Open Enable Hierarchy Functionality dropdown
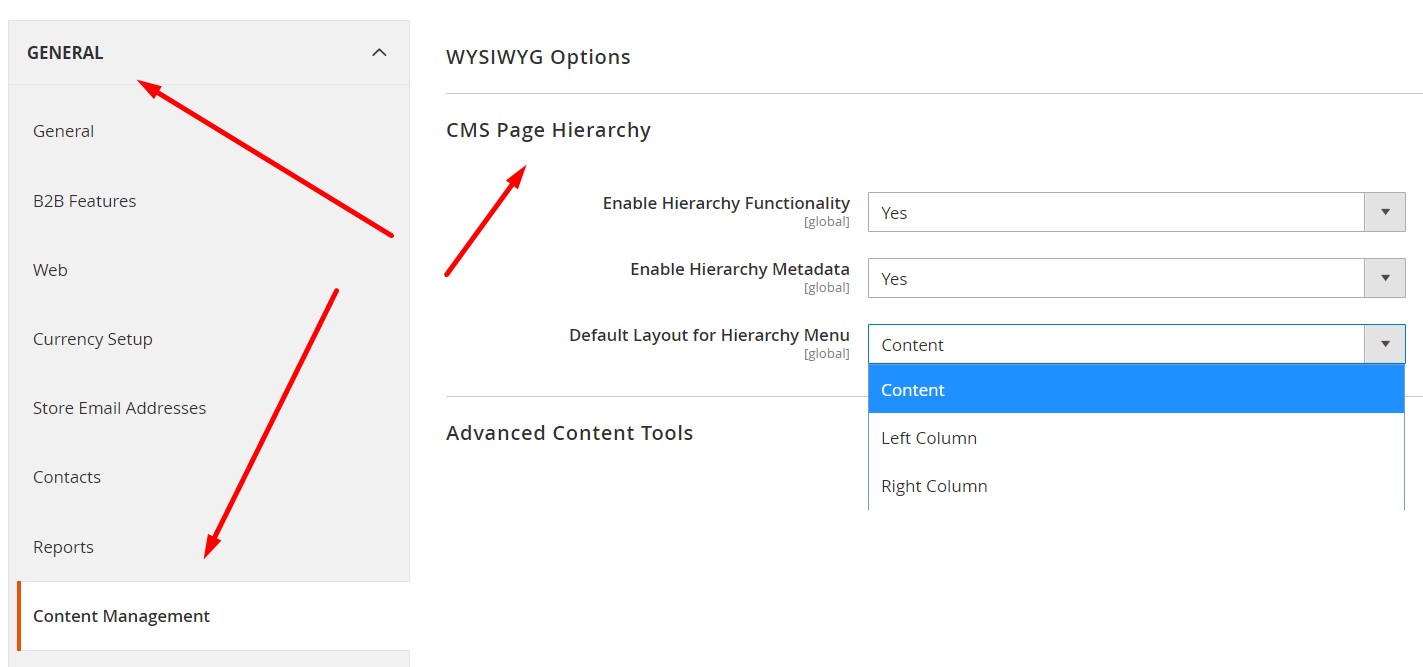 1115,213
